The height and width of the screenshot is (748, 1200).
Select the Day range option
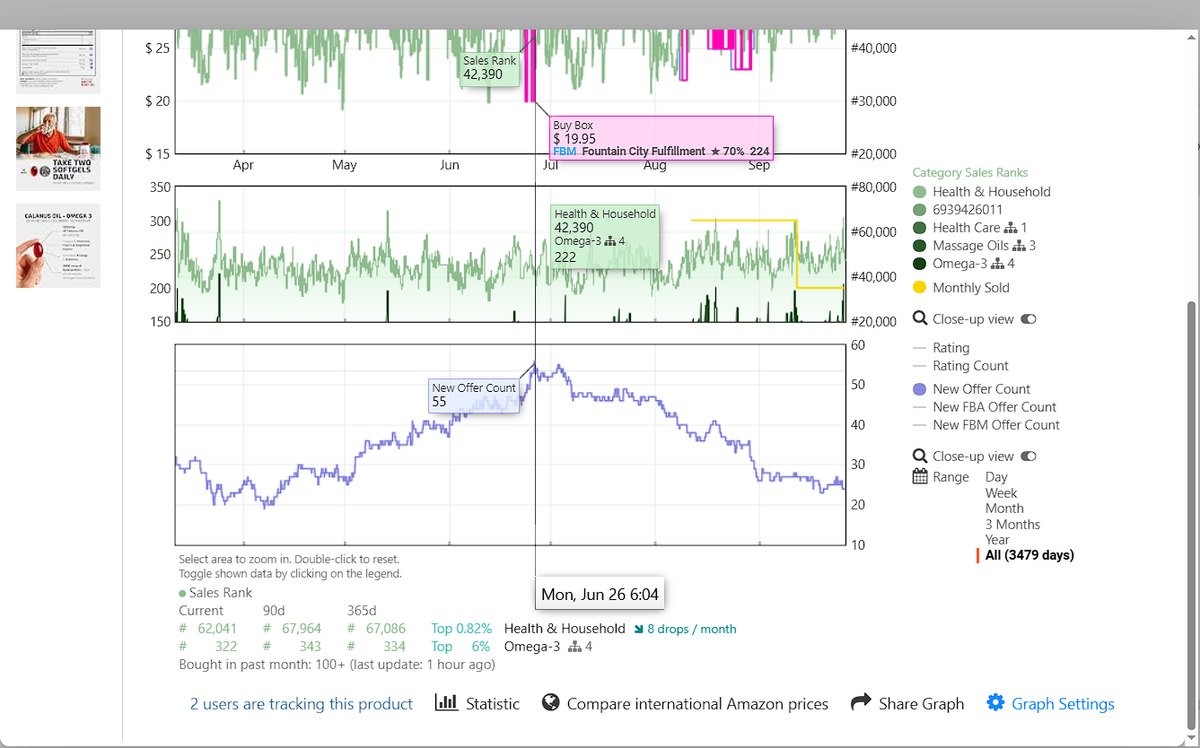(996, 477)
